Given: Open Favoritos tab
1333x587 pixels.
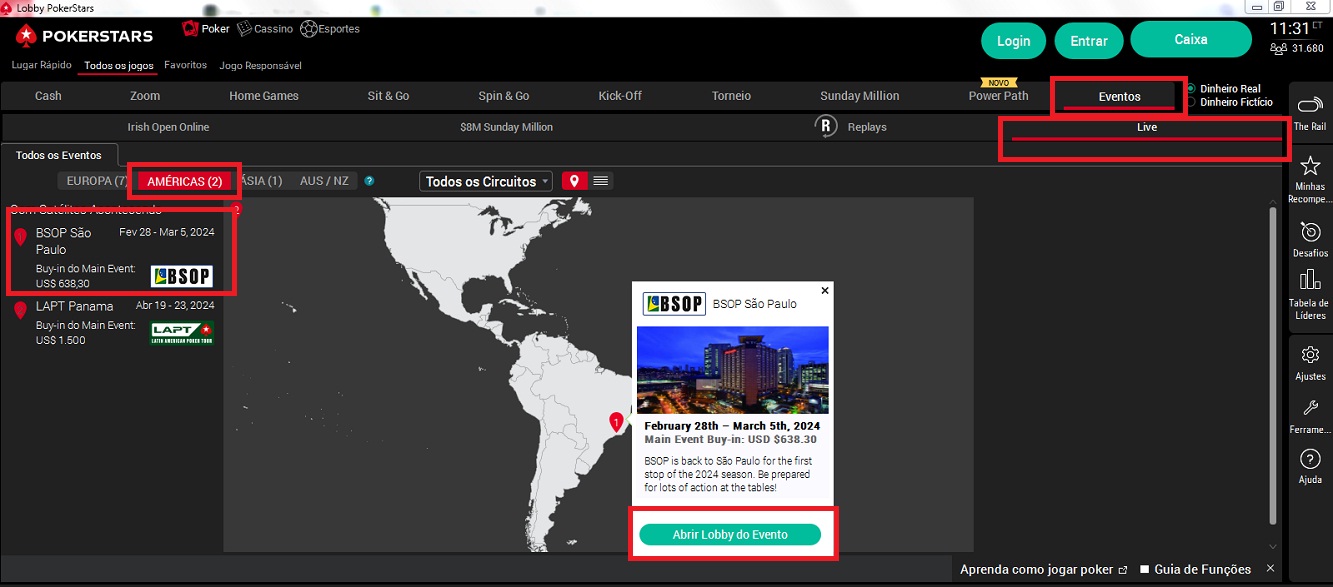Looking at the screenshot, I should coord(186,65).
